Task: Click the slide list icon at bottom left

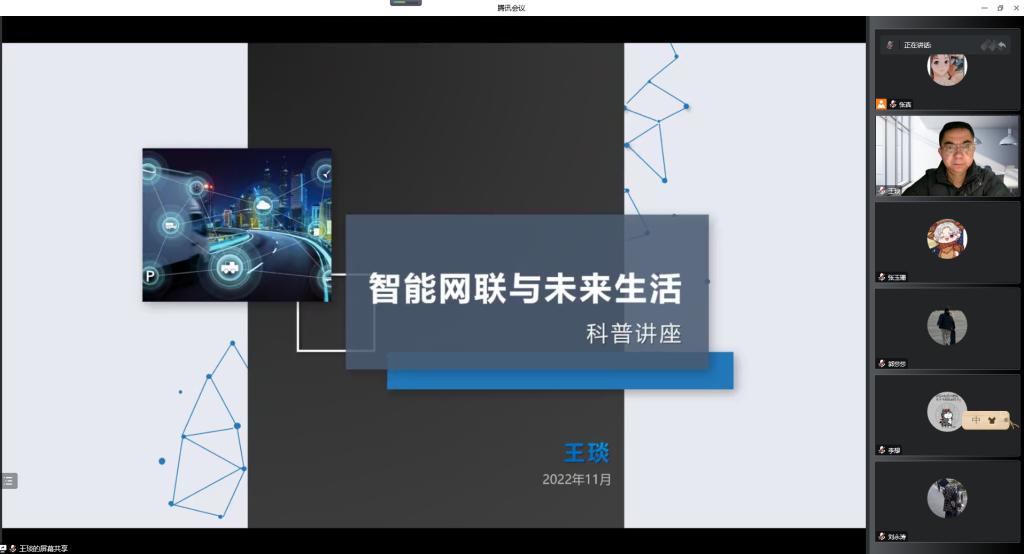Action: (x=9, y=481)
